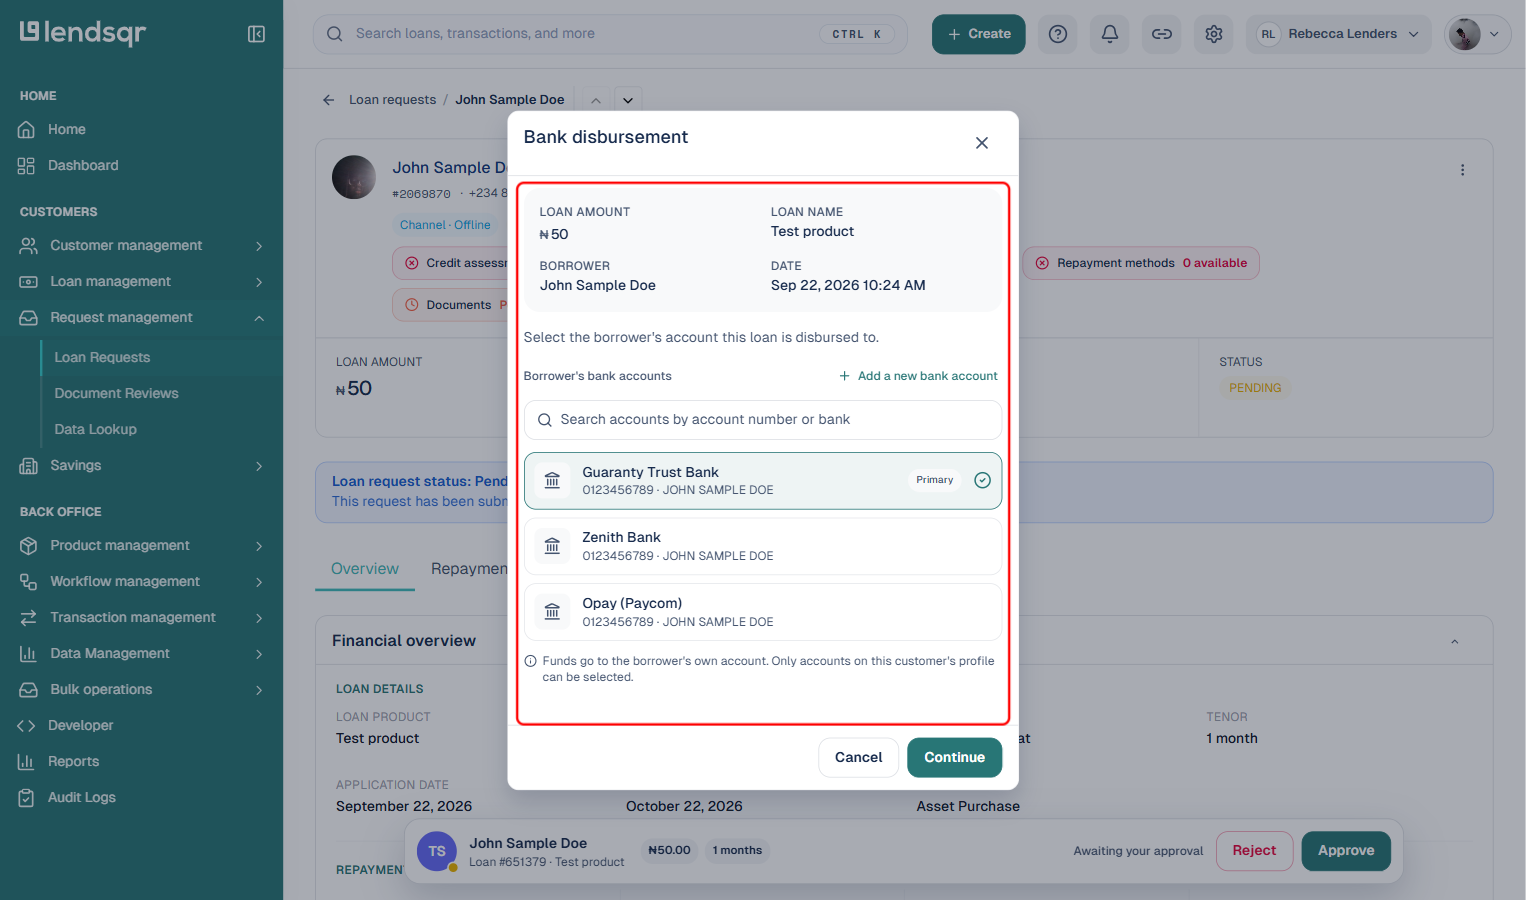Click the Guaranty Trust Bank building icon
The width and height of the screenshot is (1536, 900).
[552, 481]
